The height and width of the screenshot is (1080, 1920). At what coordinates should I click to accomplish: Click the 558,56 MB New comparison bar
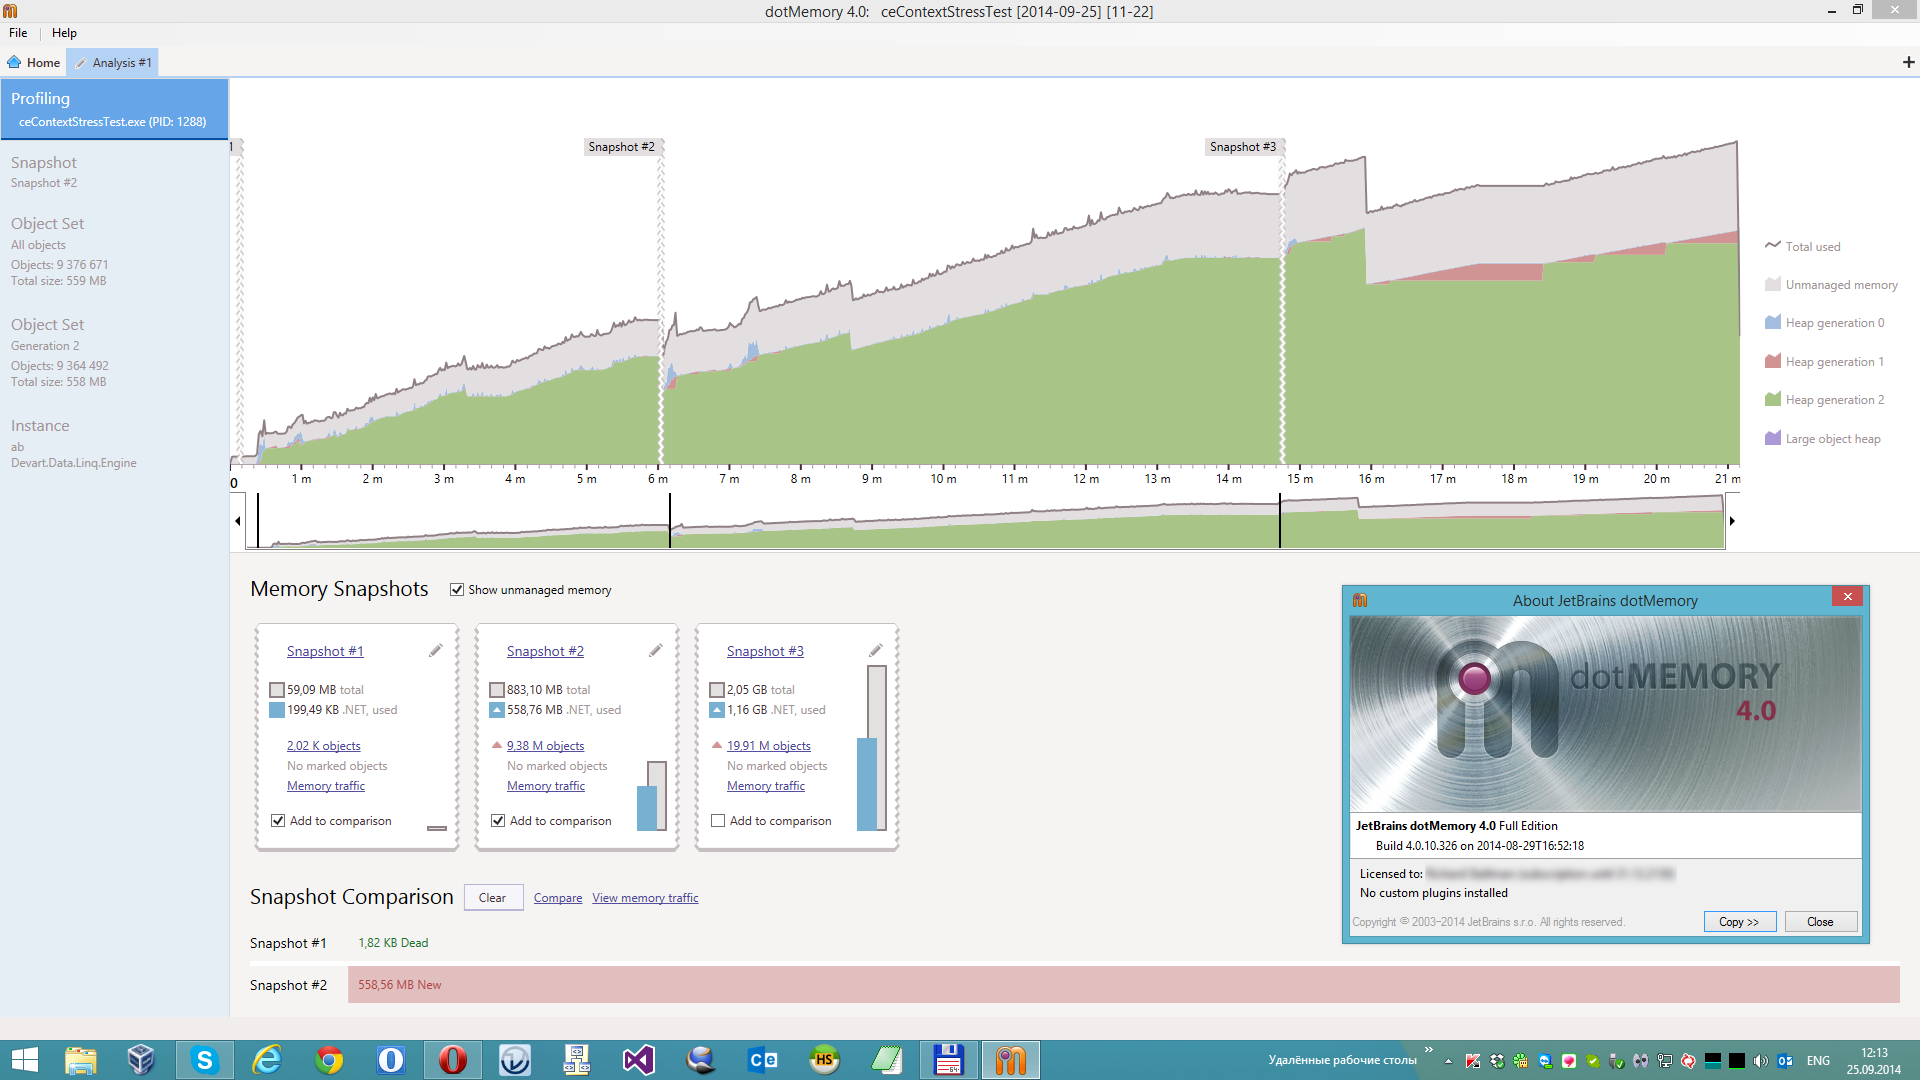(x=1124, y=985)
